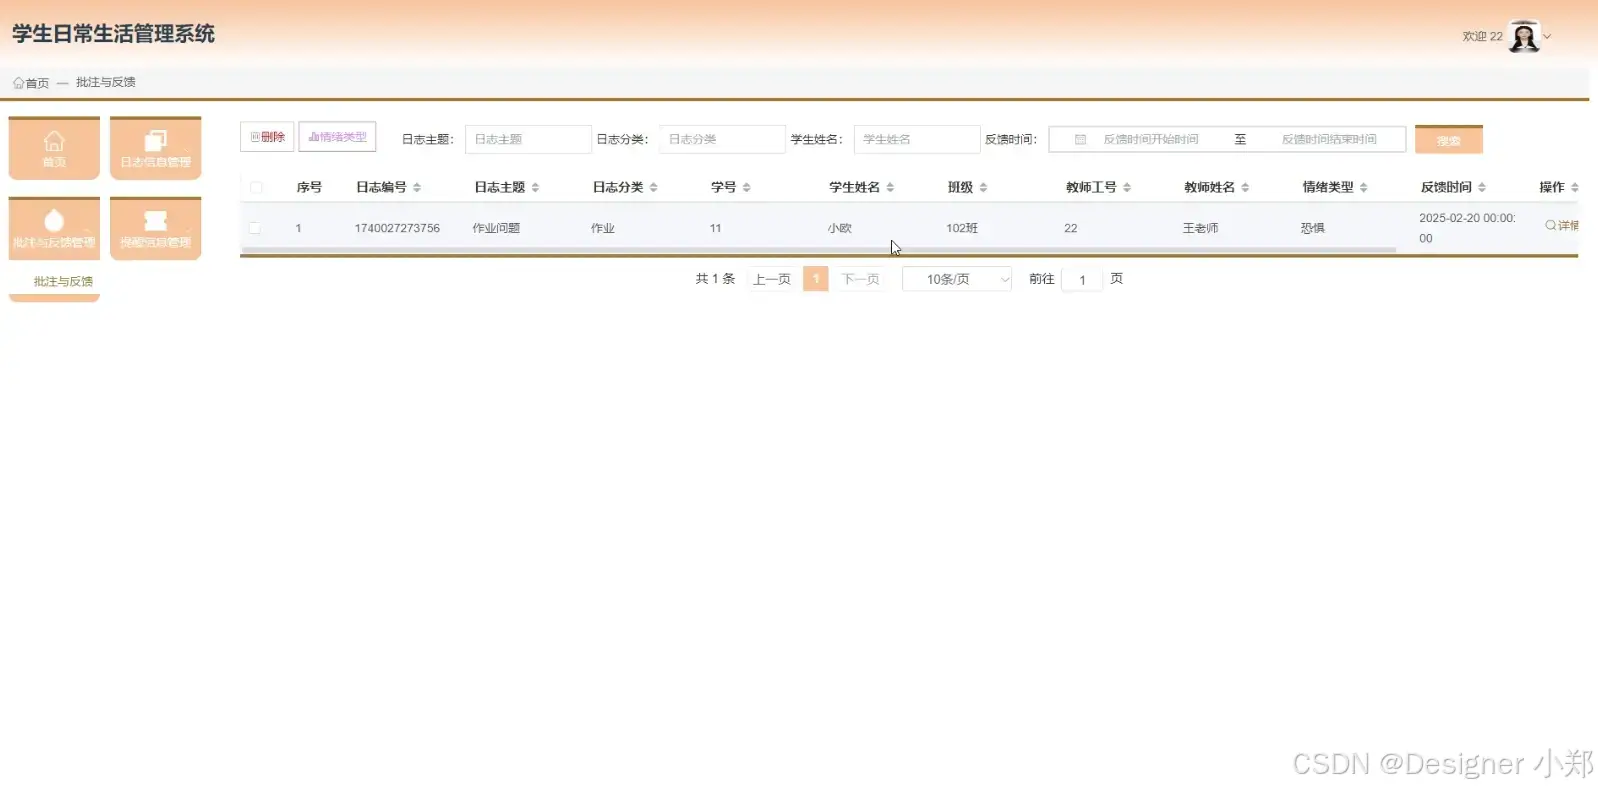Screen dimensions: 1598x791
Task: Open 详情 details for the row
Action: coord(1562,226)
